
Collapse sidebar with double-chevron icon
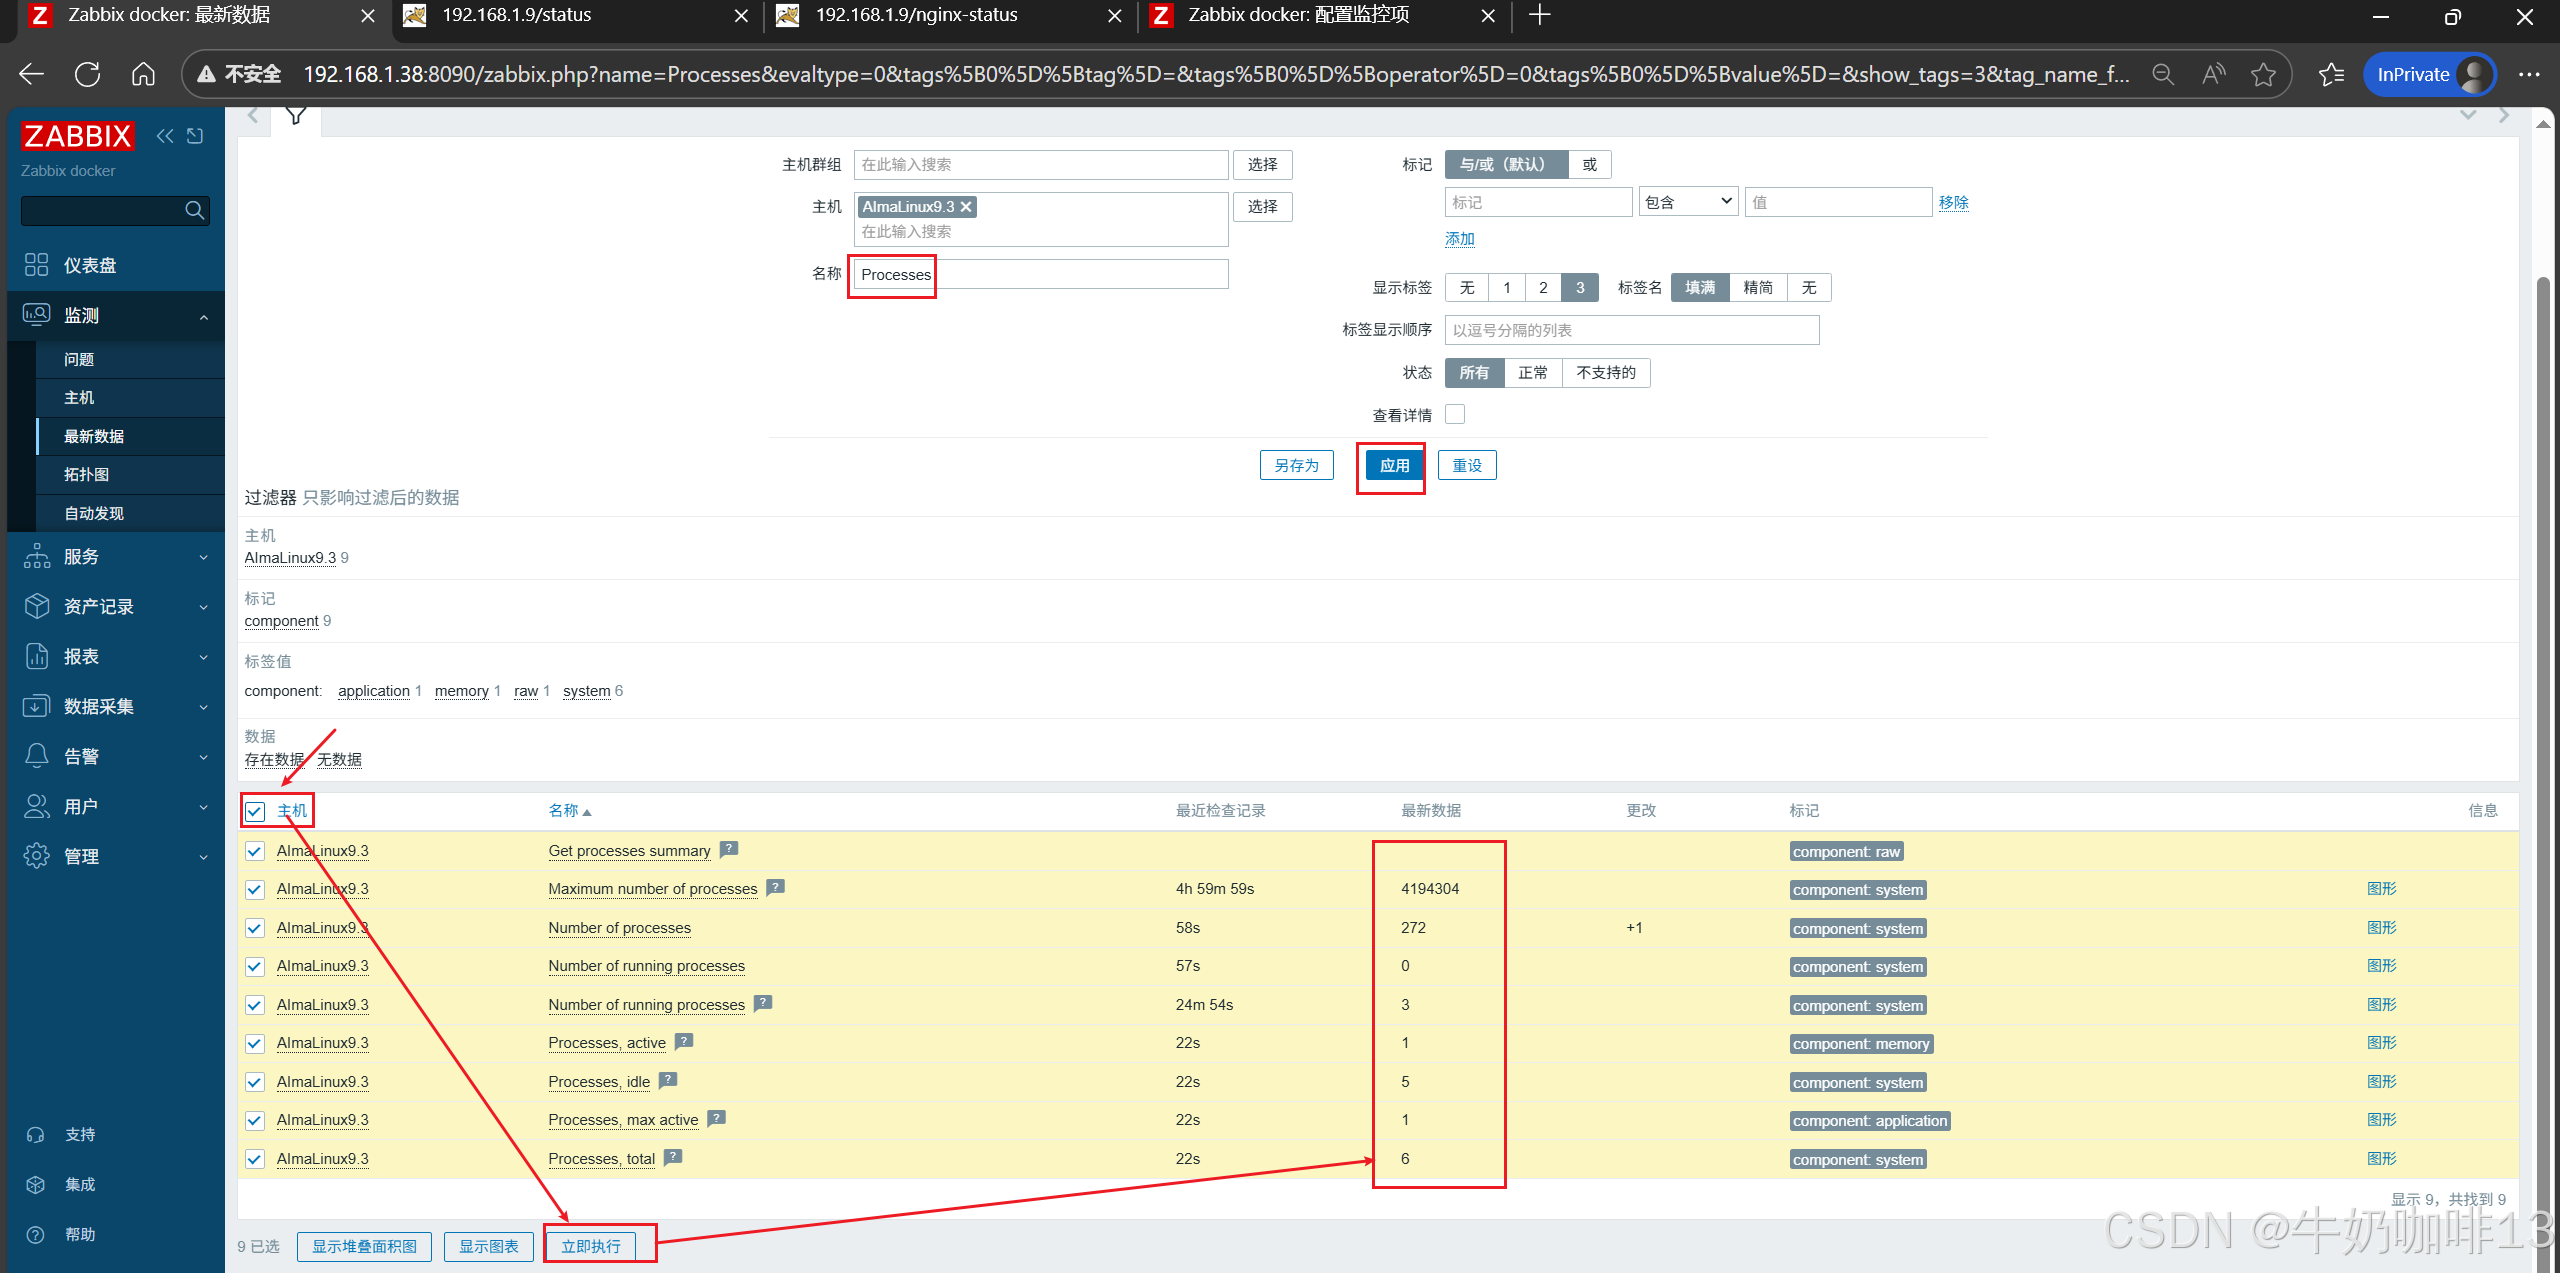pyautogui.click(x=165, y=136)
